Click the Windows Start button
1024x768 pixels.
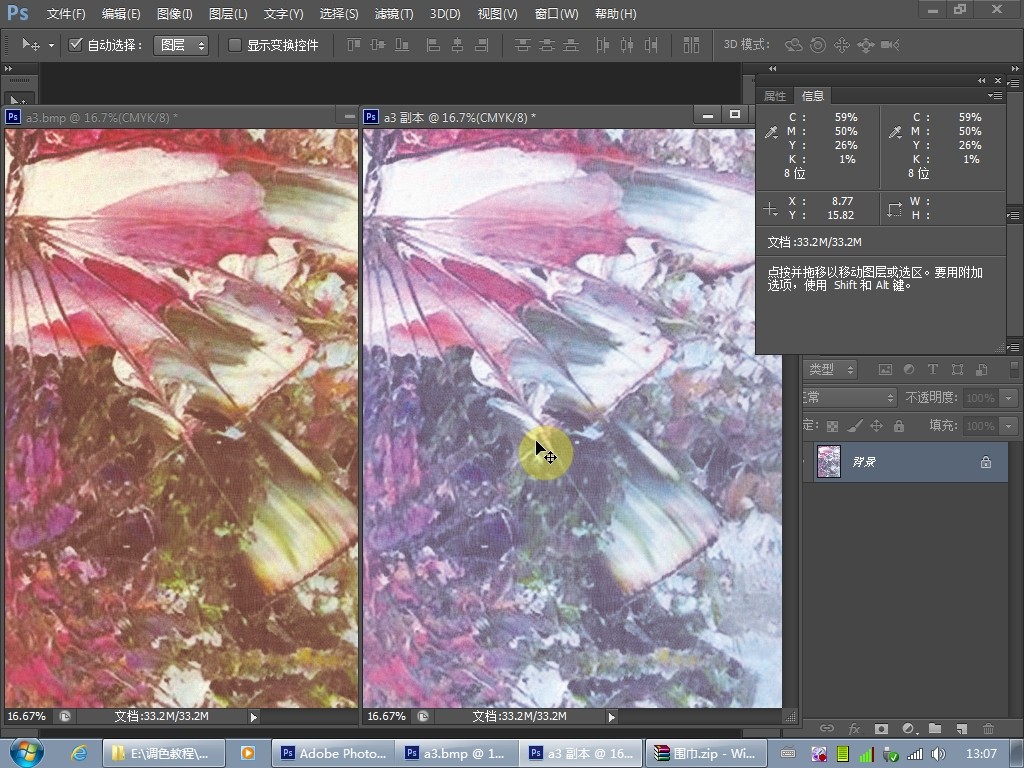click(x=23, y=752)
